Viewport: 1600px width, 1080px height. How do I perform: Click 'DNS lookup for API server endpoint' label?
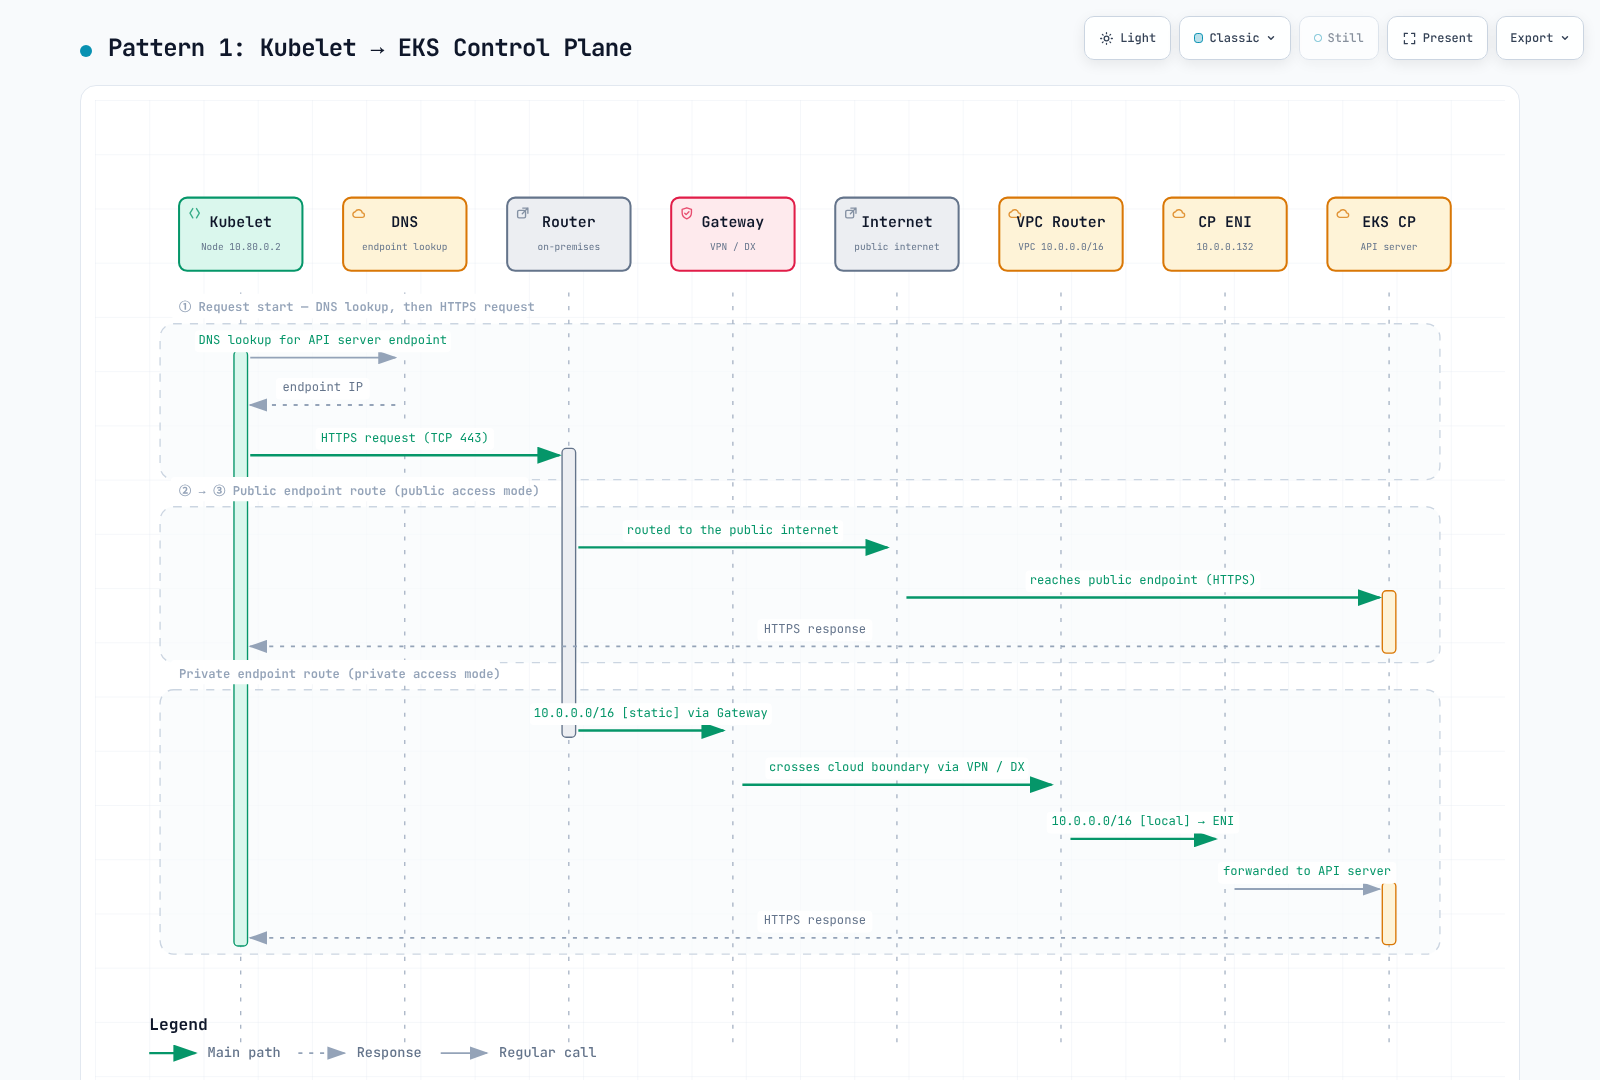[323, 340]
